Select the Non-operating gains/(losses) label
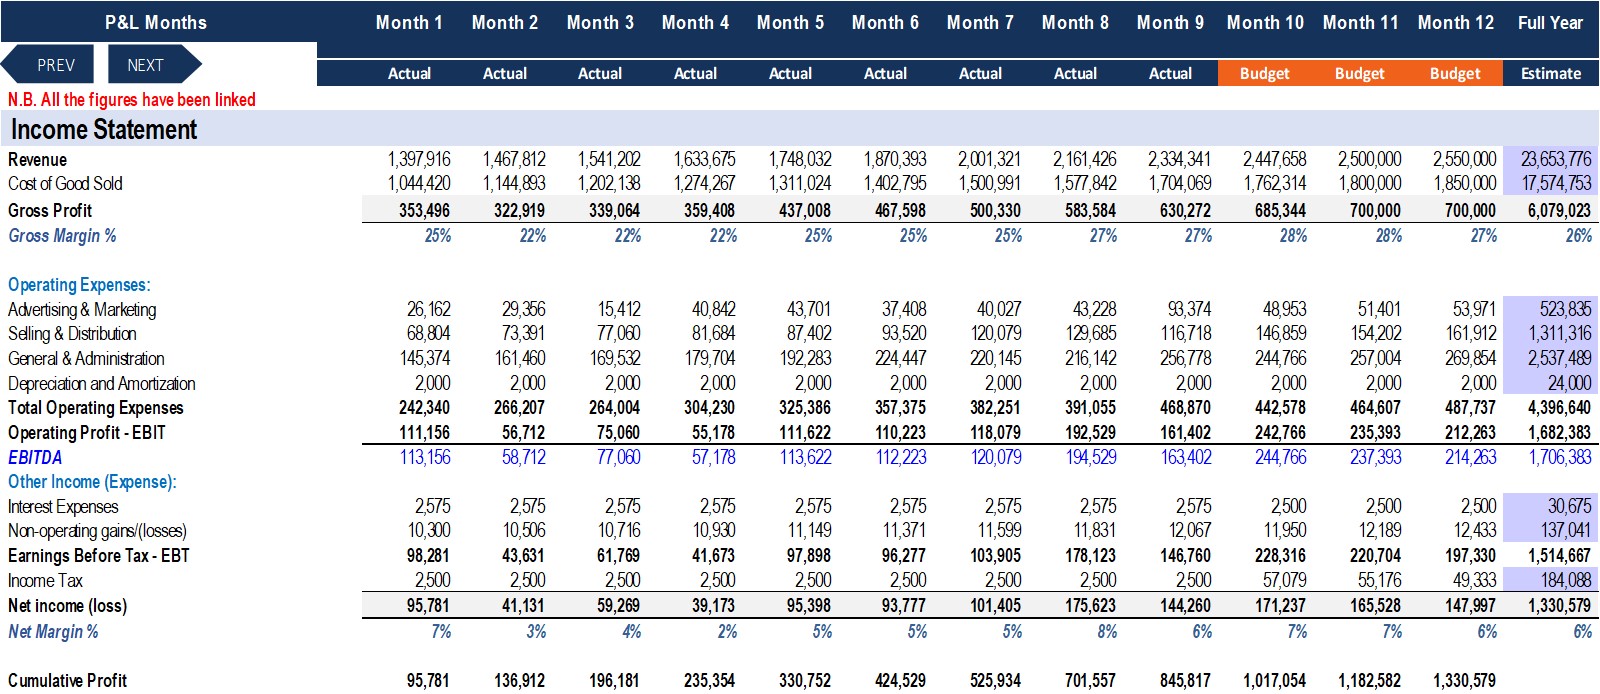 click(x=97, y=531)
